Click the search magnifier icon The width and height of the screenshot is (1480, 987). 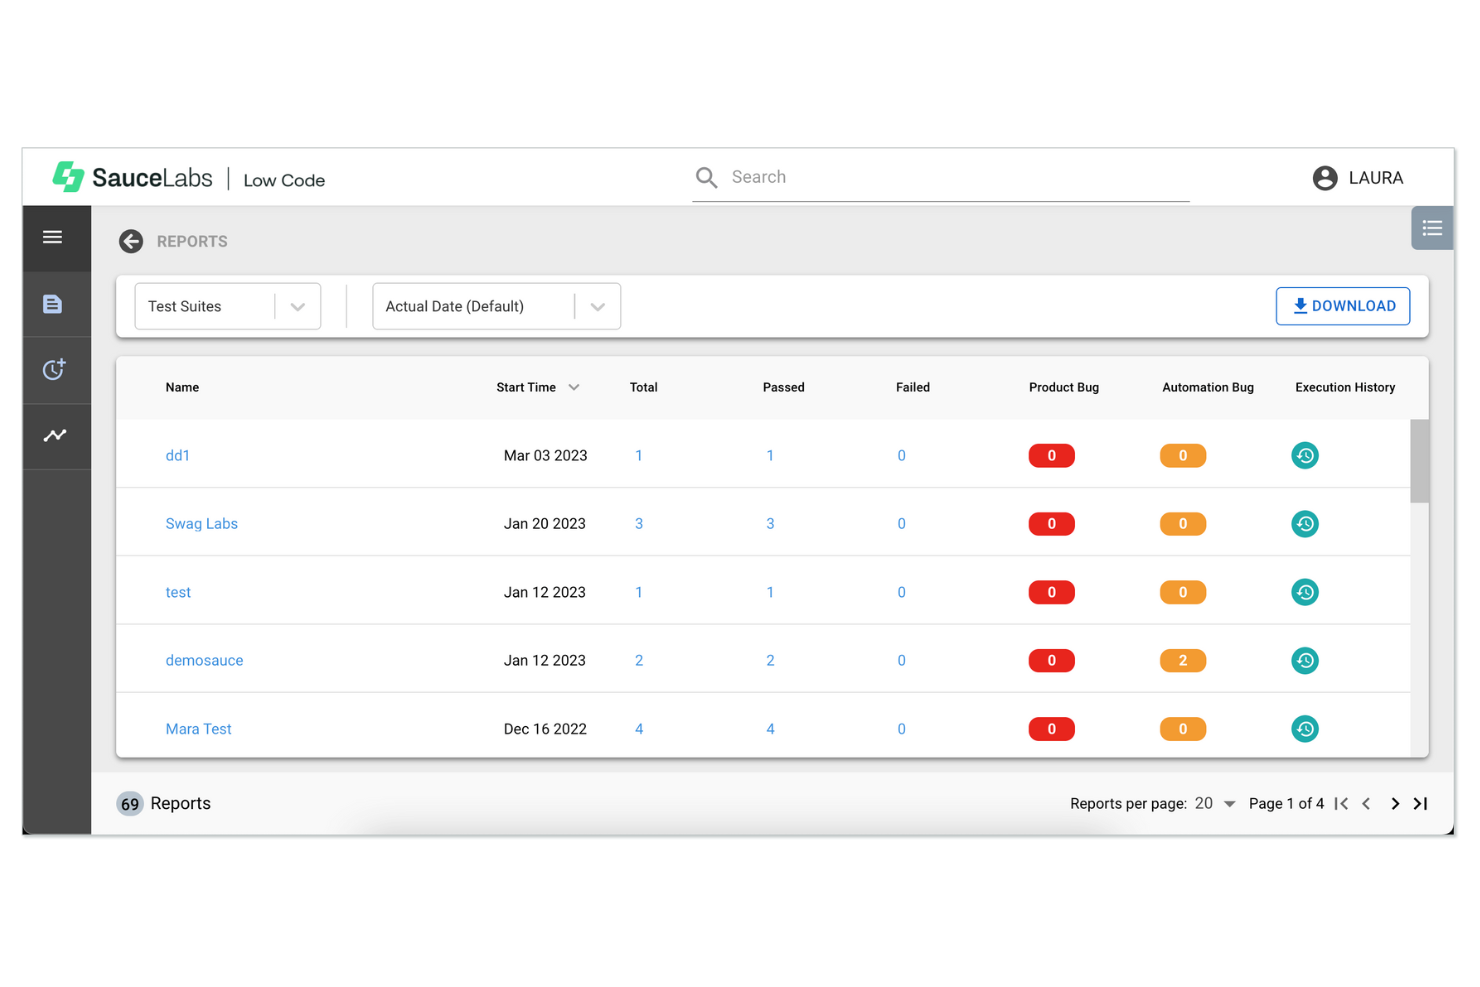point(707,177)
